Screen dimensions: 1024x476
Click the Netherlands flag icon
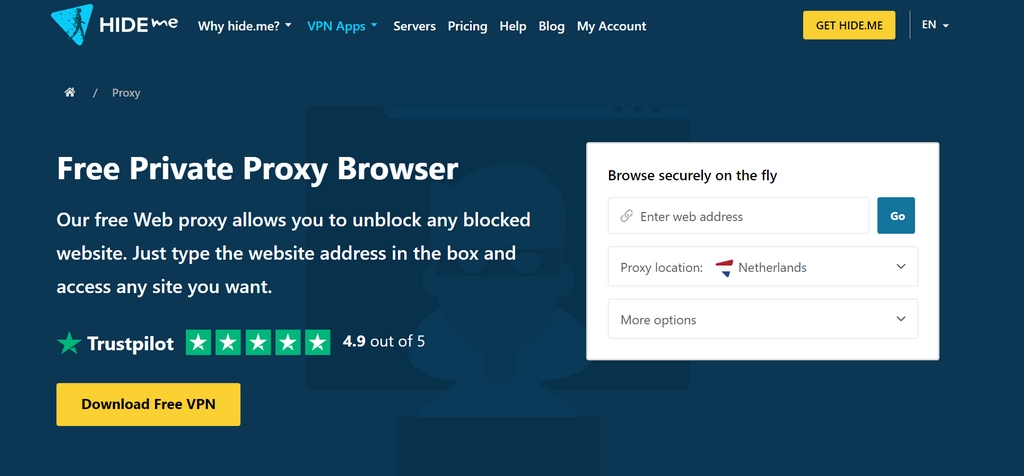coord(724,268)
